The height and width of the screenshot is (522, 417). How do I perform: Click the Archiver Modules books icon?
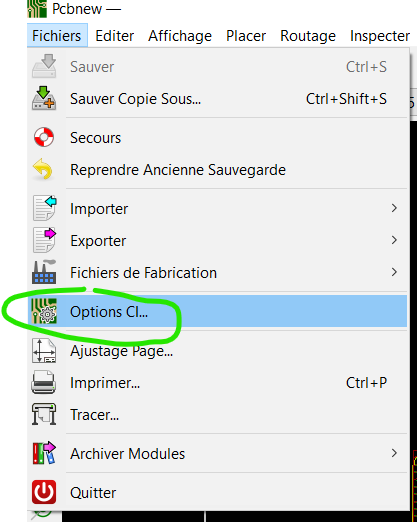tap(44, 453)
